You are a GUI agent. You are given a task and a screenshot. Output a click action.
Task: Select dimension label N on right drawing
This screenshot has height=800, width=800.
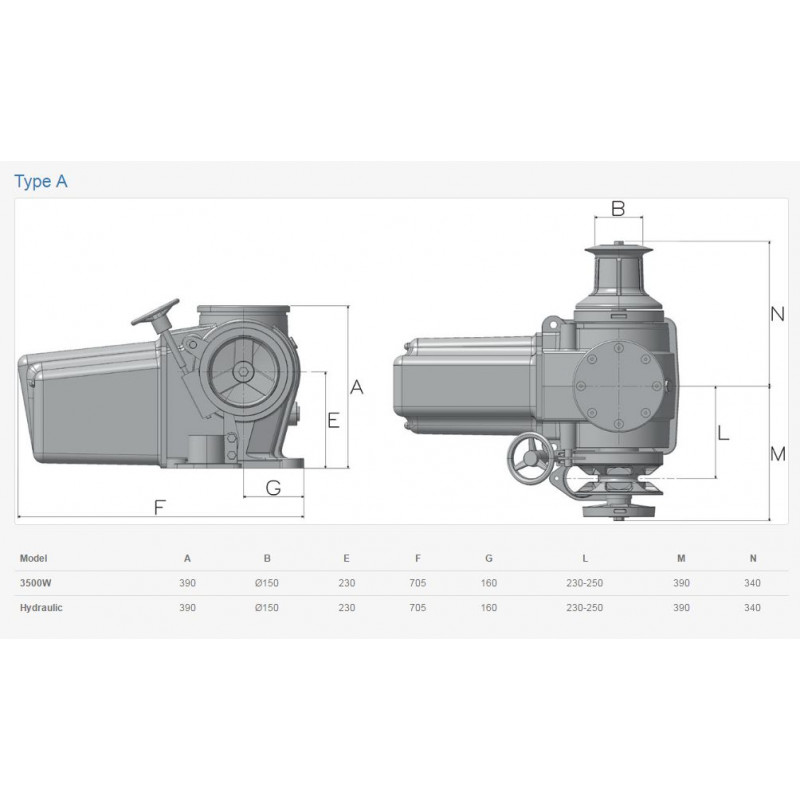tap(777, 313)
